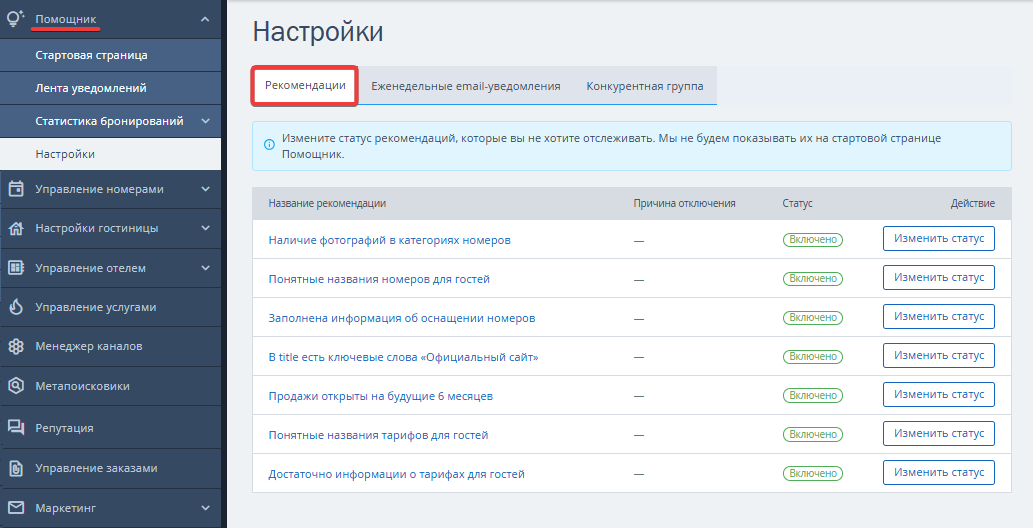Screen dimensions: 1033x528
Task: Click the grid icon for Управление отелем
Action: pos(16,268)
